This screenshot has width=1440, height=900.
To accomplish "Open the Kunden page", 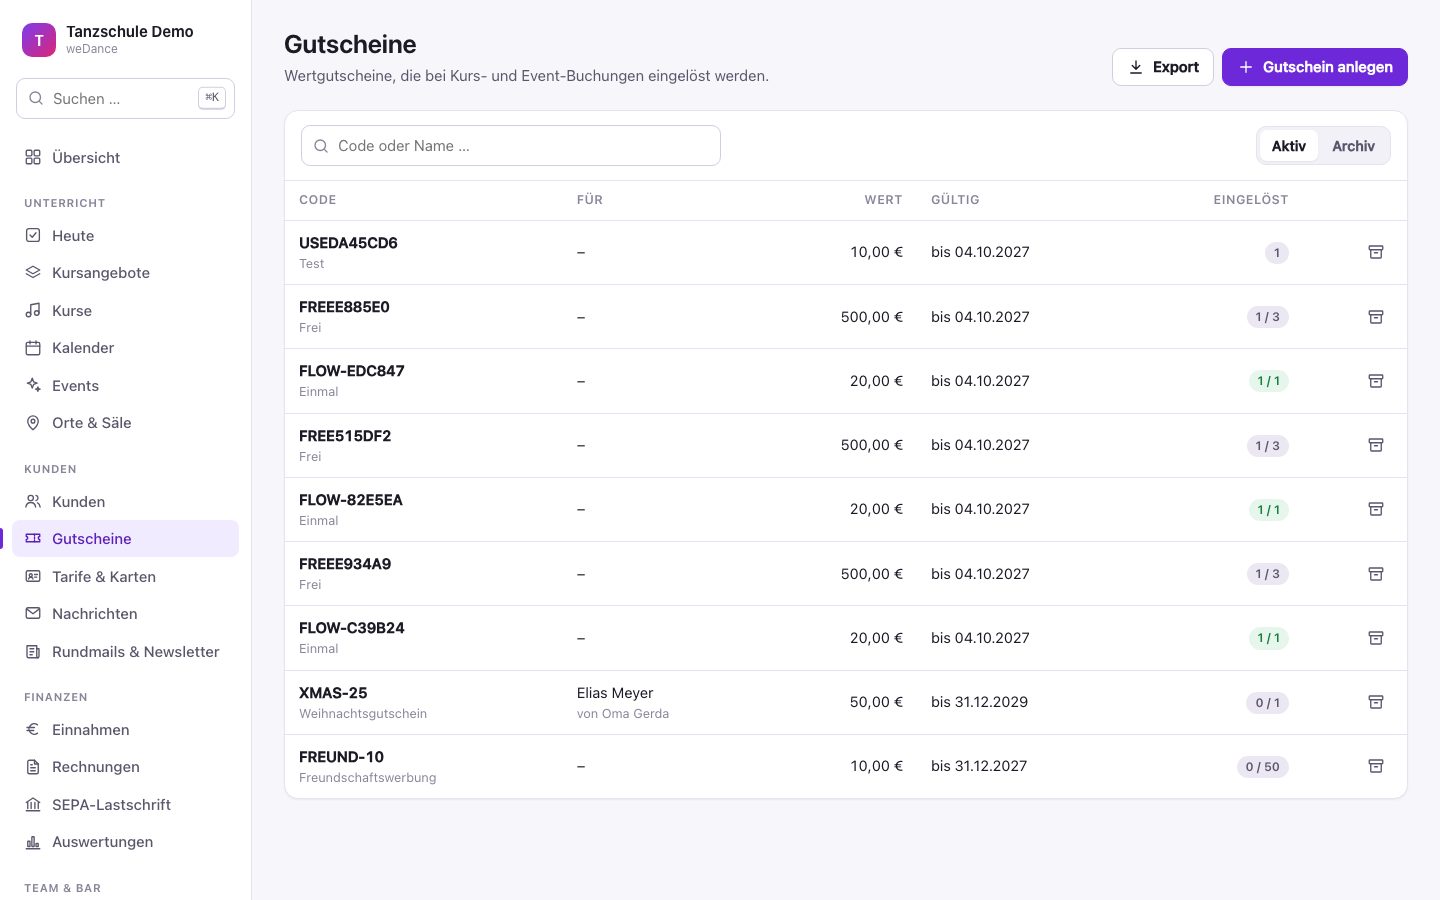I will coord(125,502).
